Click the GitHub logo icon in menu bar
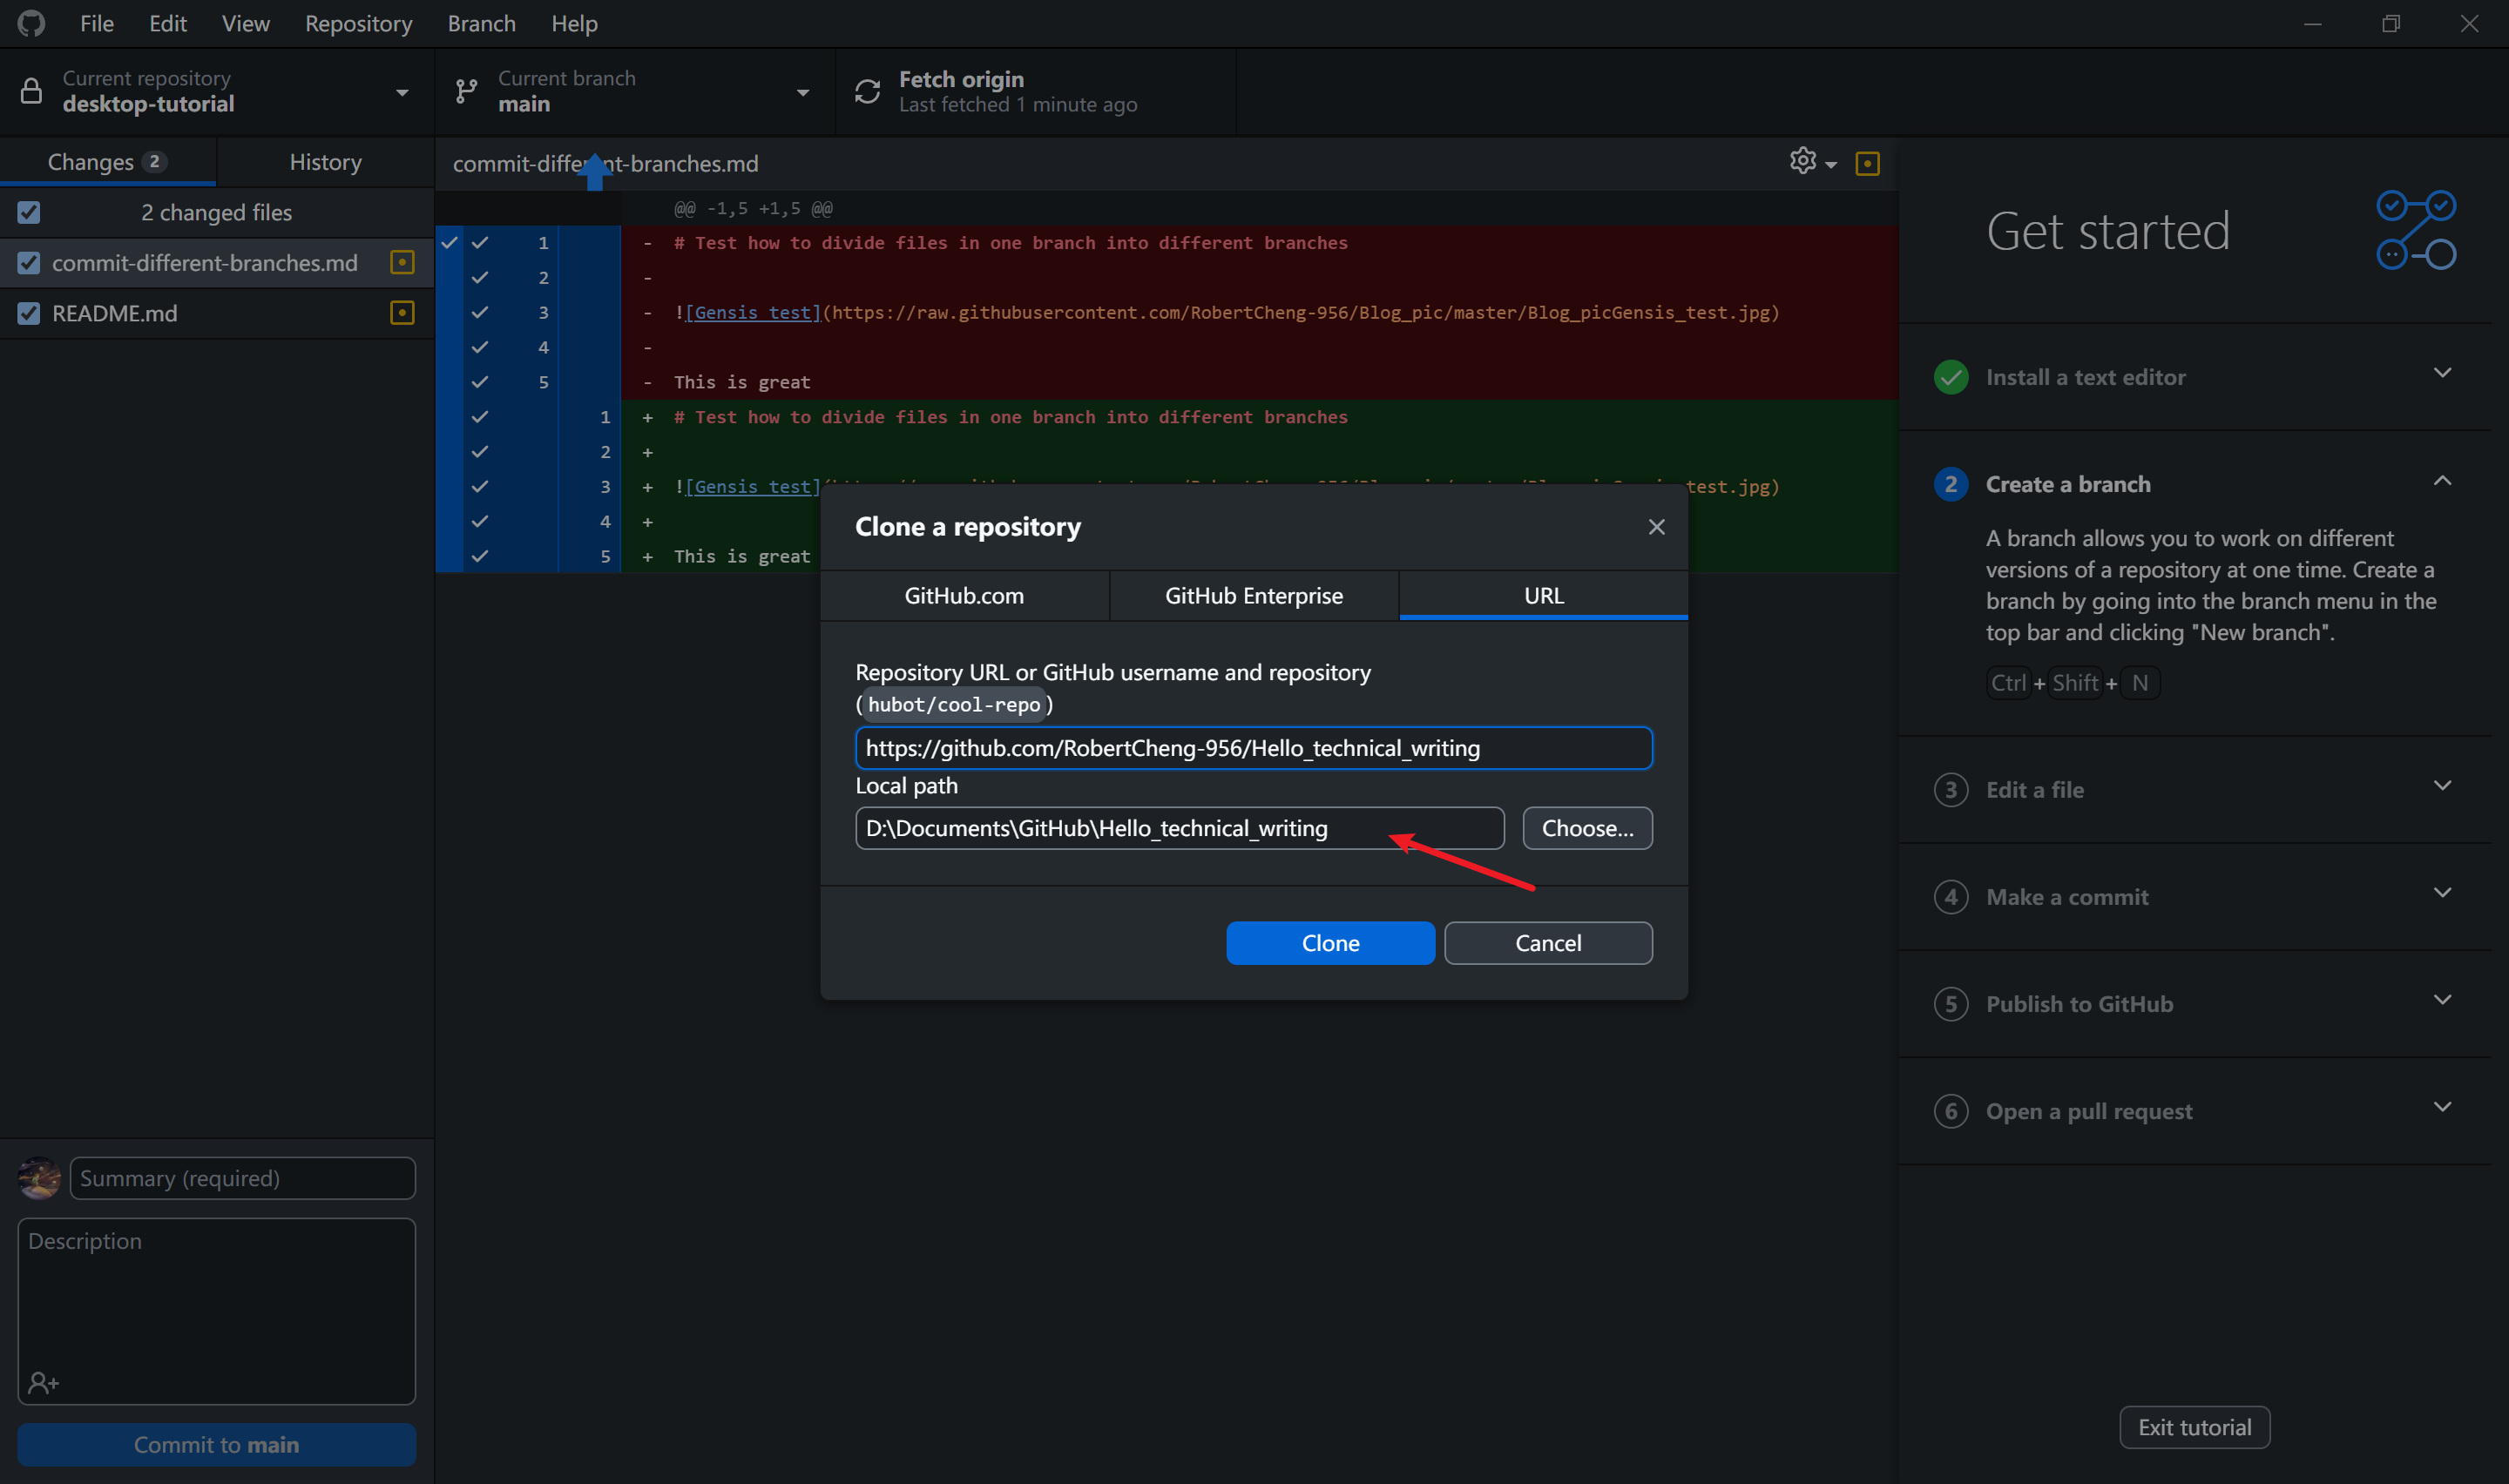 point(31,23)
